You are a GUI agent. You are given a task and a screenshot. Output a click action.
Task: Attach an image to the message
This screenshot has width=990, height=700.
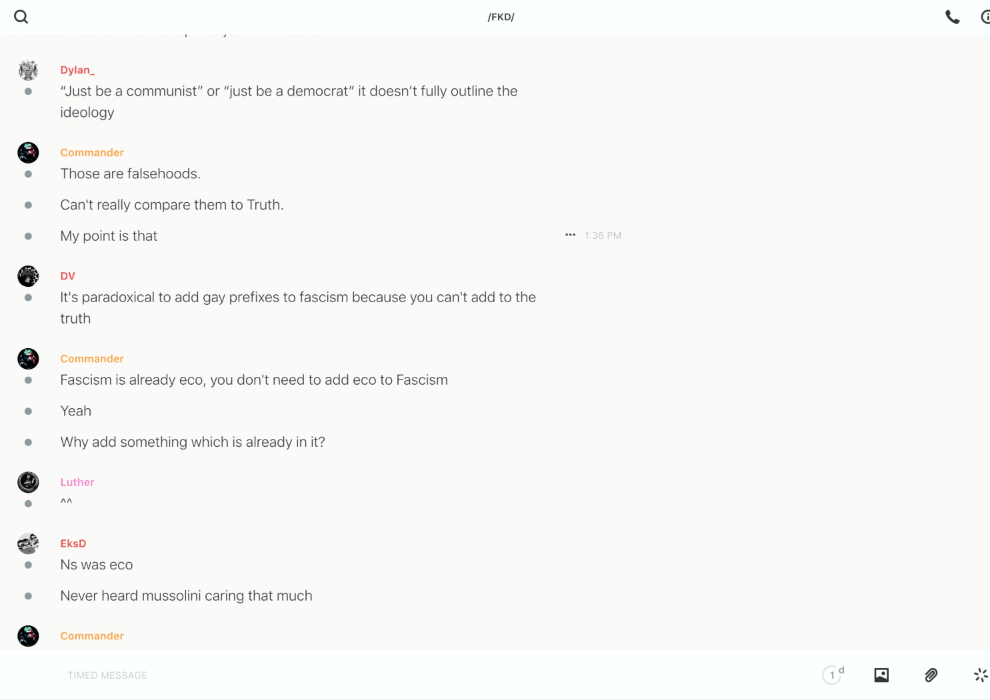point(881,675)
